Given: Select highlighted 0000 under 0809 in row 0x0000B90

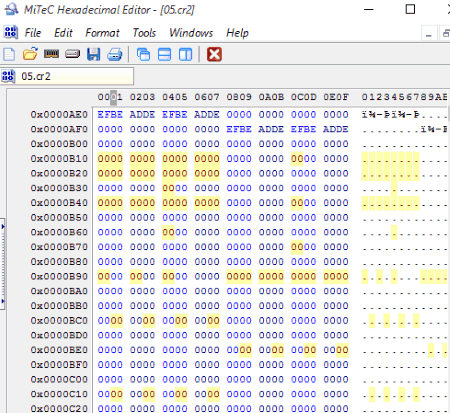Looking at the screenshot, I should point(239,276).
